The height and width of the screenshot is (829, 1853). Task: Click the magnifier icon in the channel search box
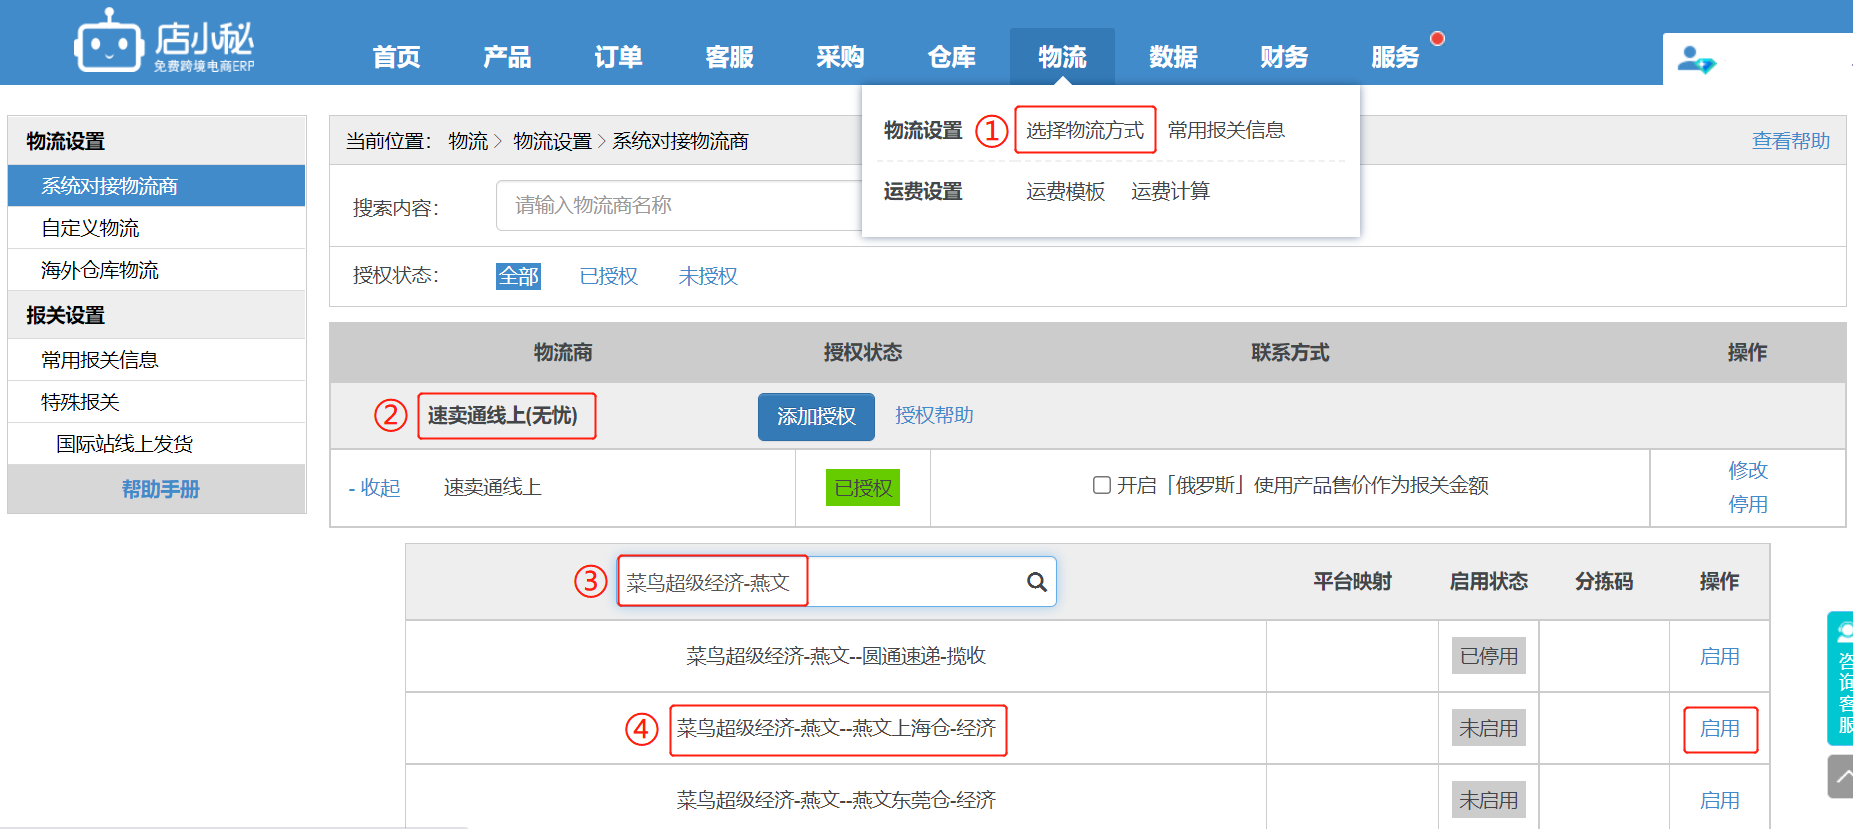click(1037, 582)
